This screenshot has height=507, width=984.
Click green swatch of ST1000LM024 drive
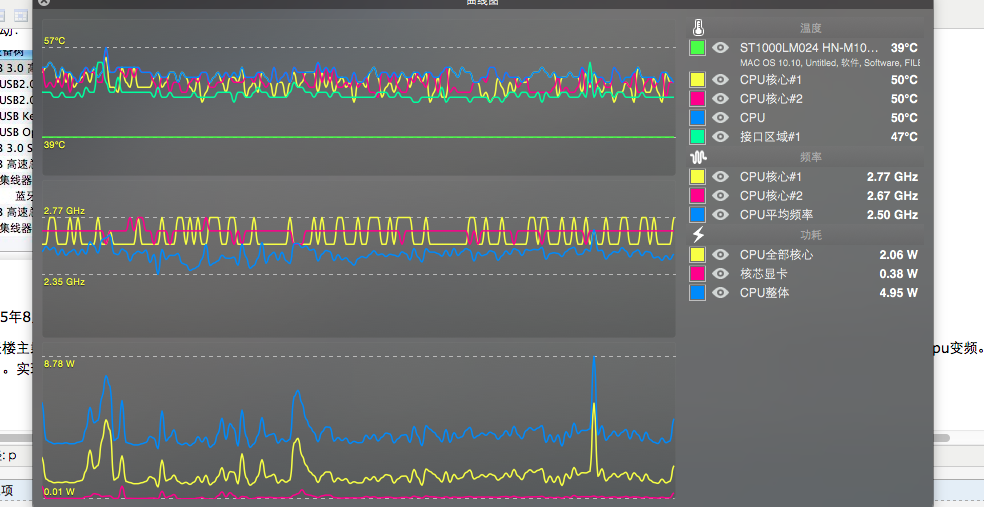697,48
